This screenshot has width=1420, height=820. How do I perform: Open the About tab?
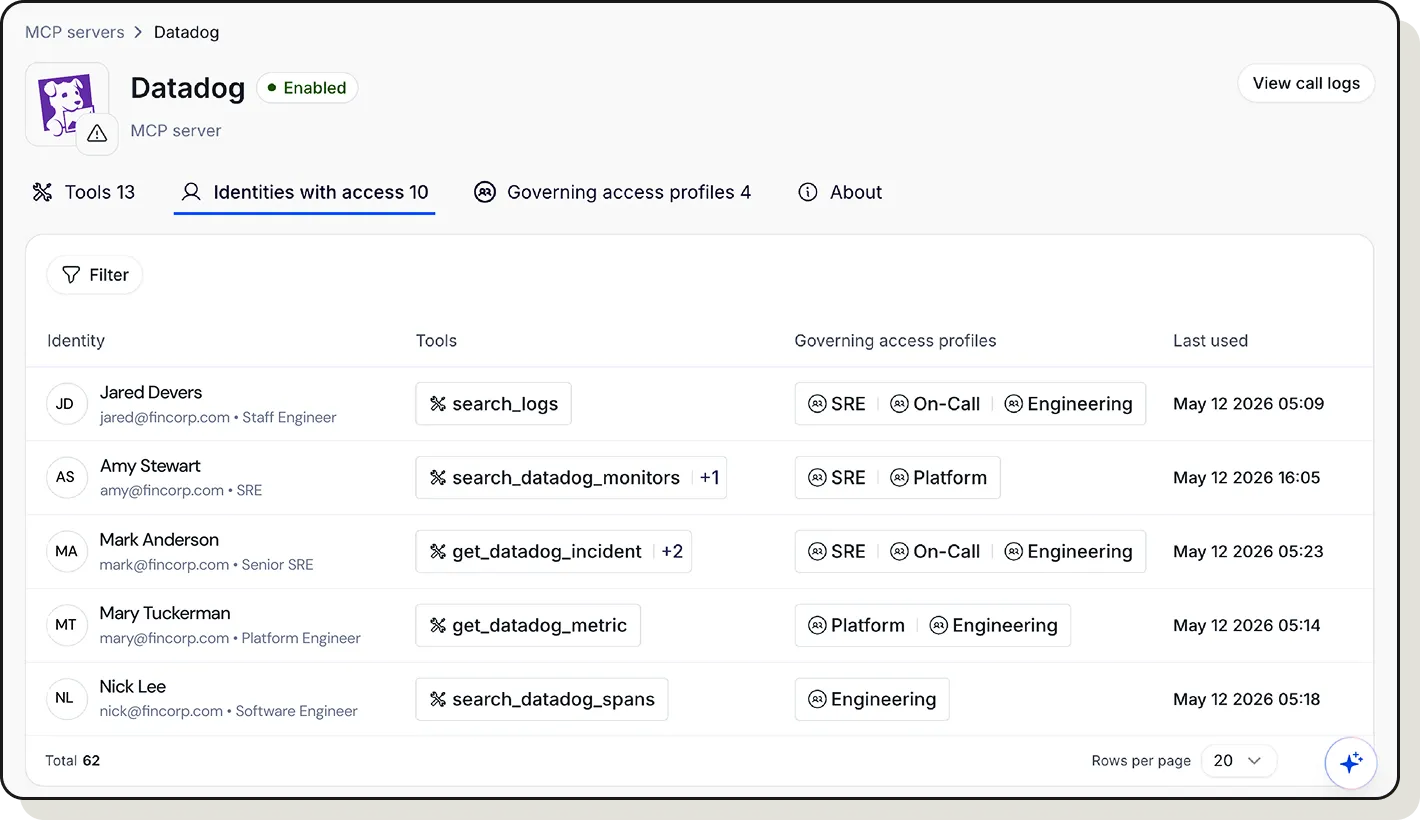pyautogui.click(x=840, y=192)
